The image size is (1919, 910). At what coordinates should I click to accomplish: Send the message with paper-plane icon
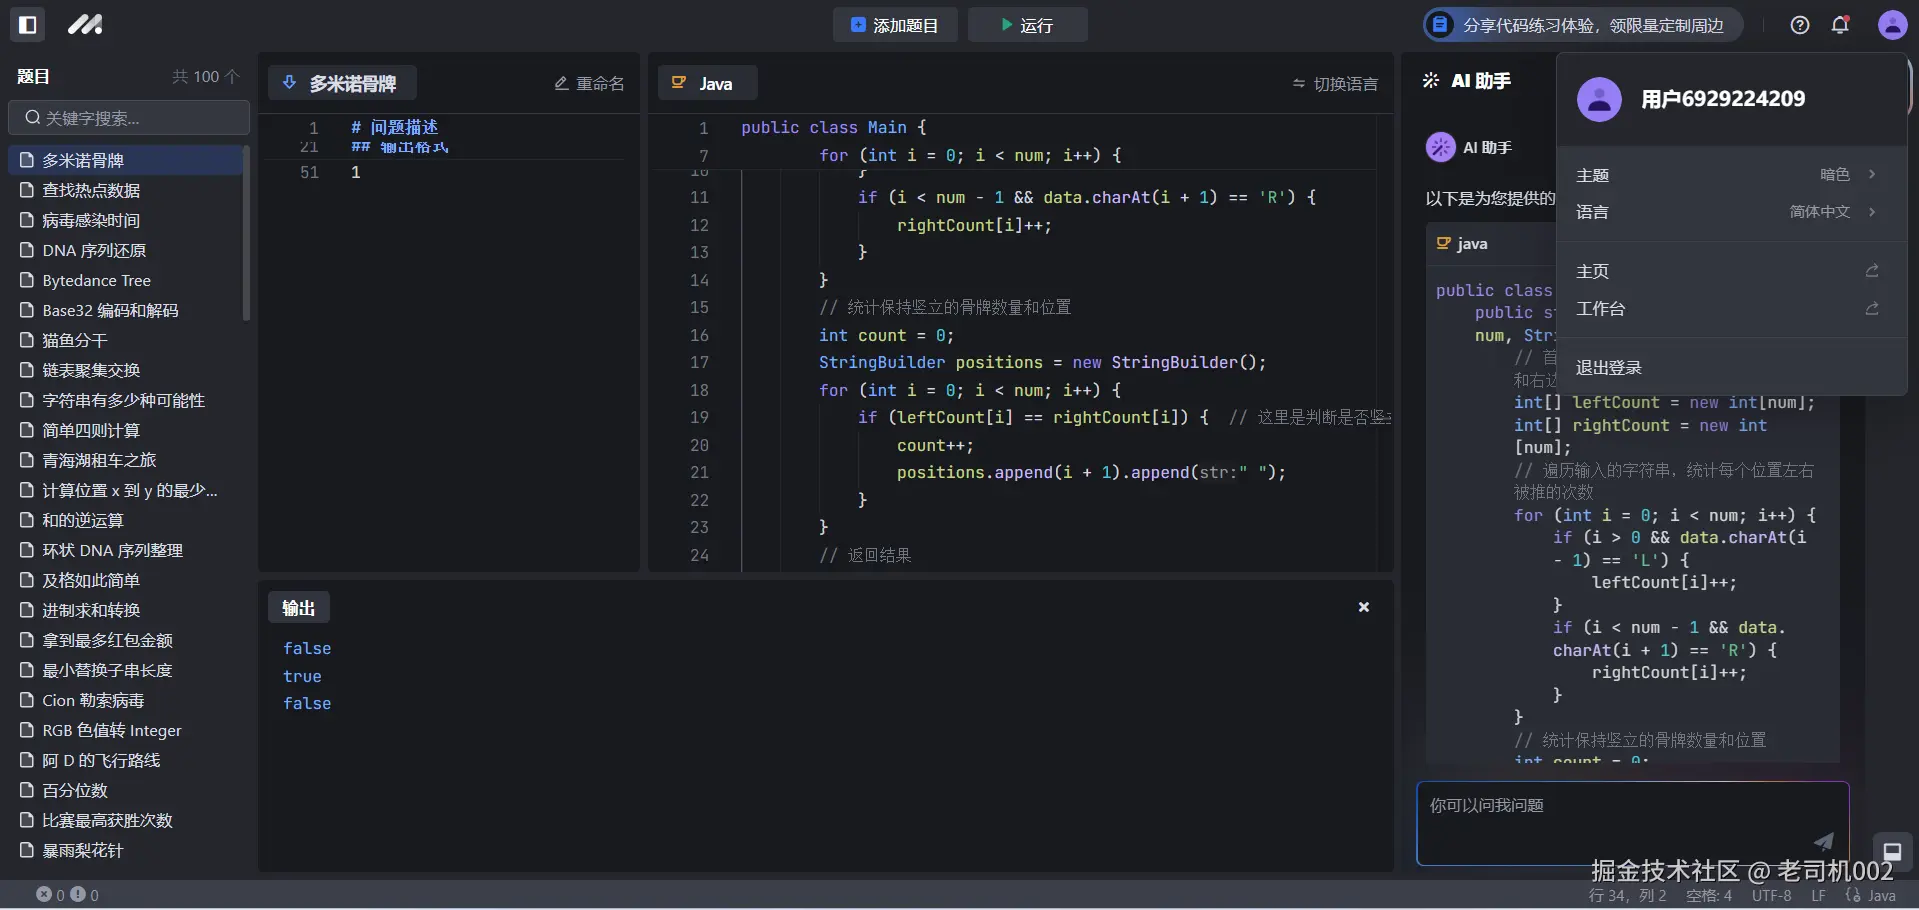coord(1824,841)
